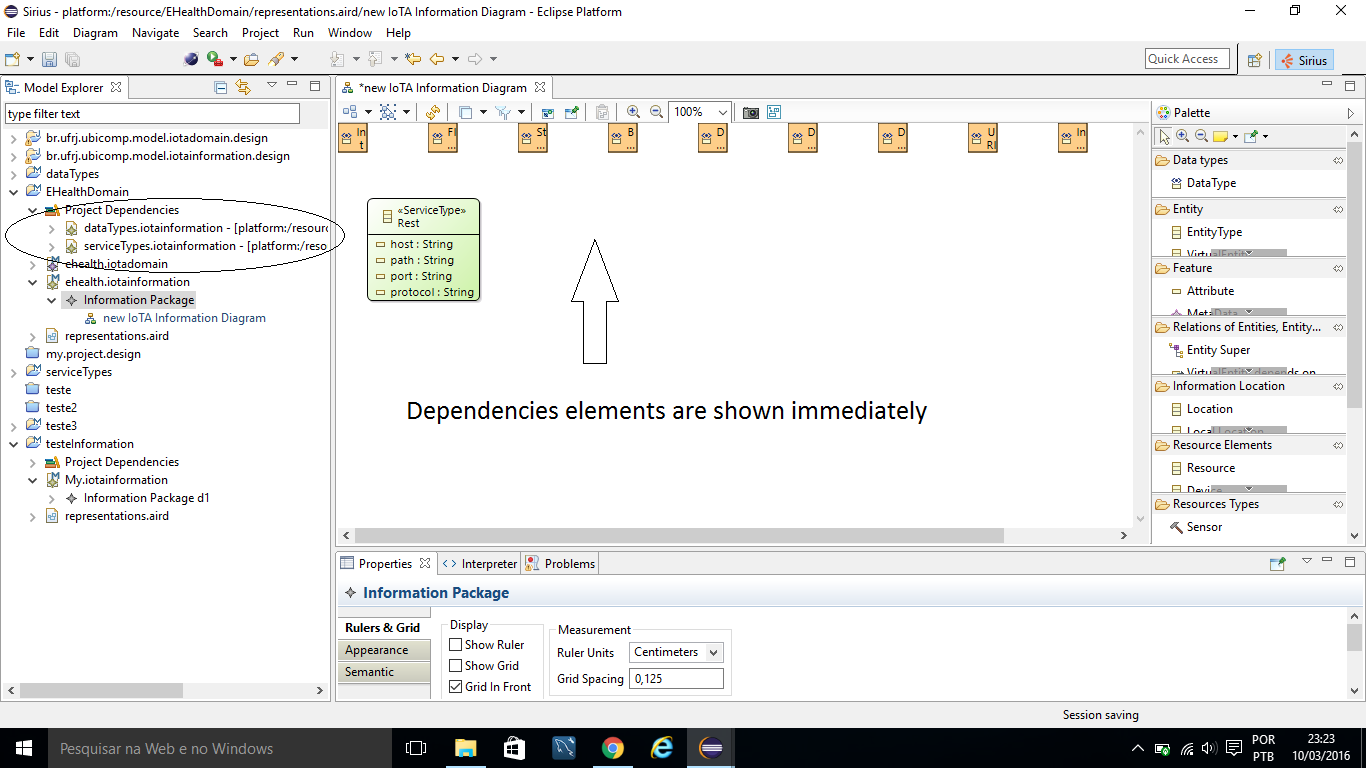Switch to the Interpreter tab
This screenshot has width=1366, height=768.
480,564
